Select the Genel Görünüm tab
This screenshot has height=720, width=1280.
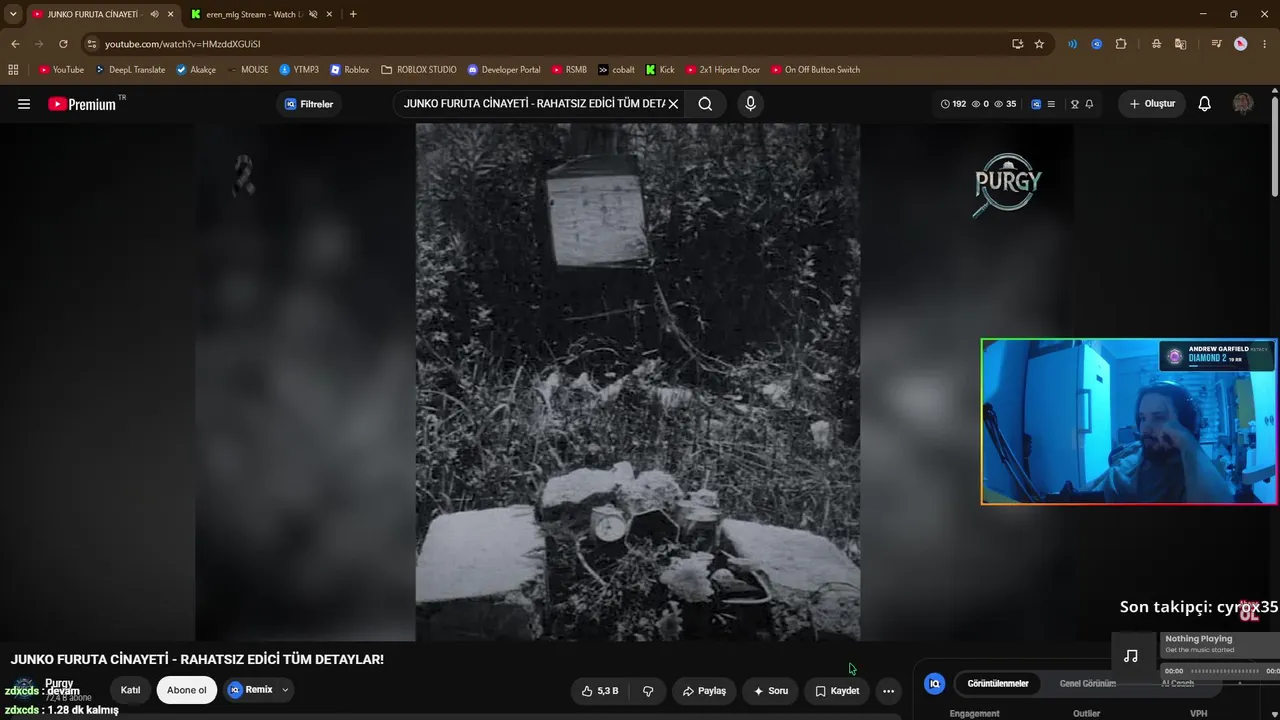click(1088, 684)
